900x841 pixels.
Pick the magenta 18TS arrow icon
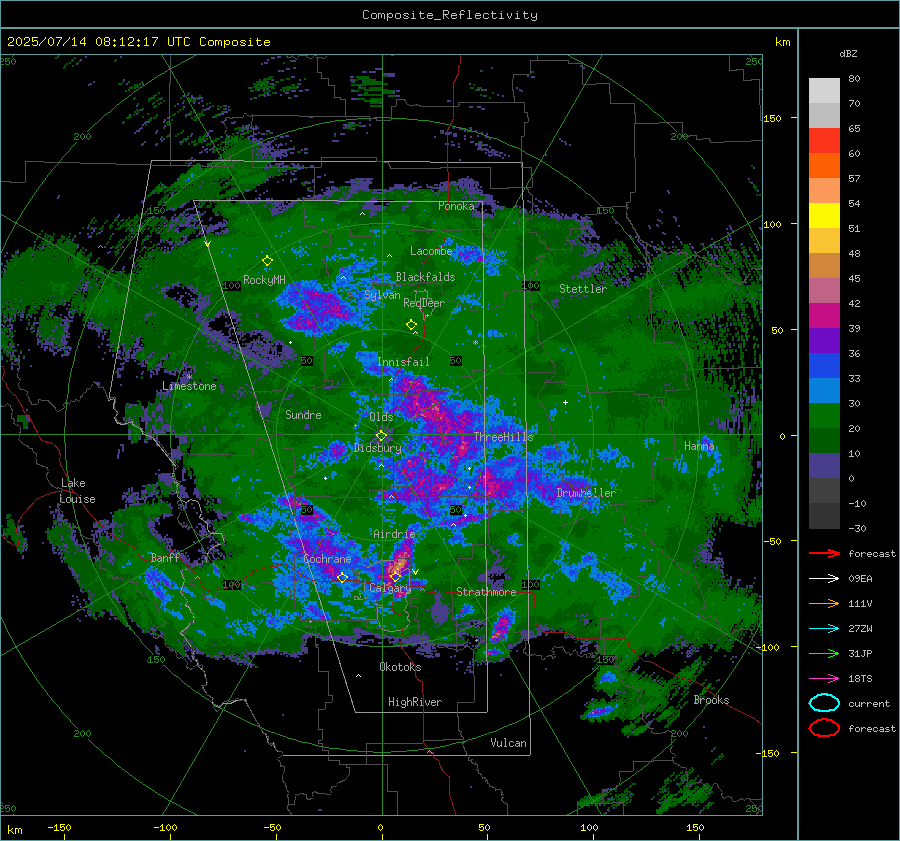(824, 679)
